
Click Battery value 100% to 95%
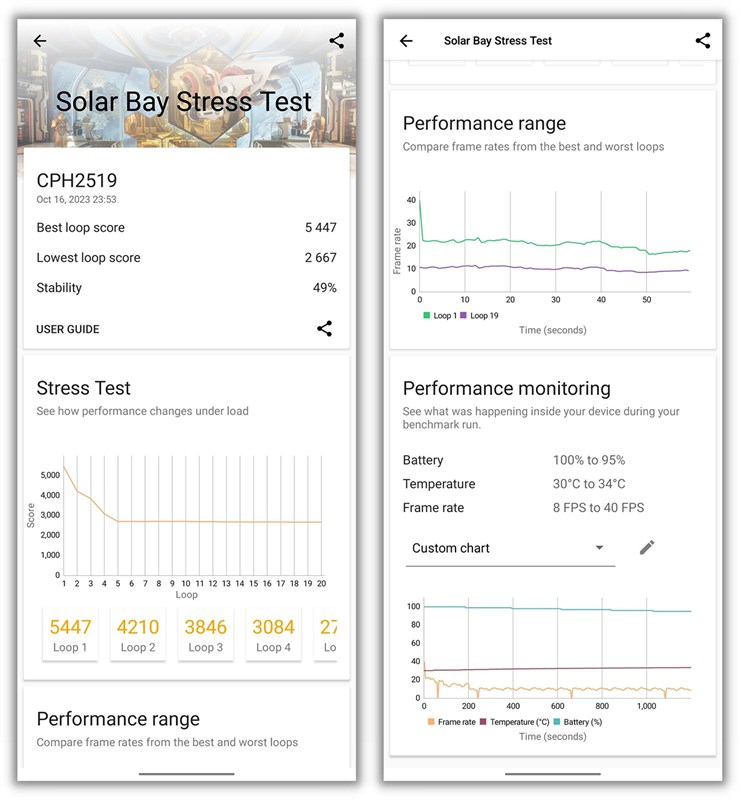pyautogui.click(x=589, y=460)
